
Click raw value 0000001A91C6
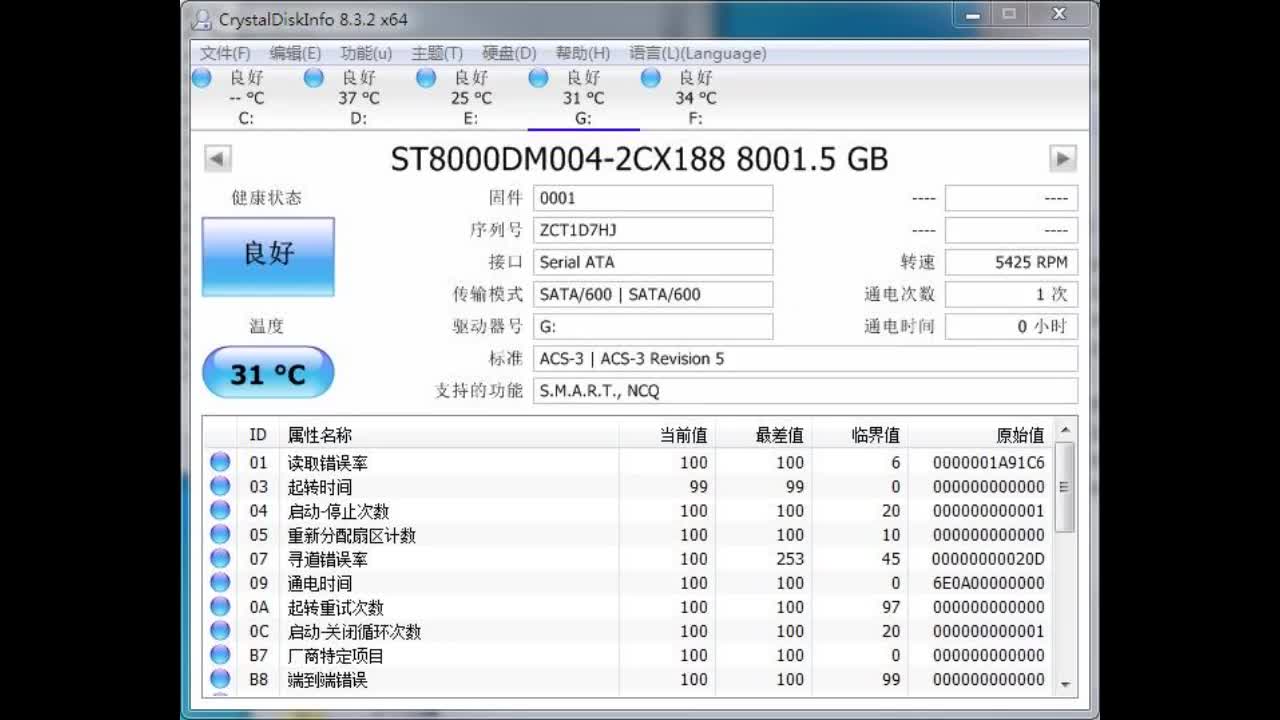[988, 462]
